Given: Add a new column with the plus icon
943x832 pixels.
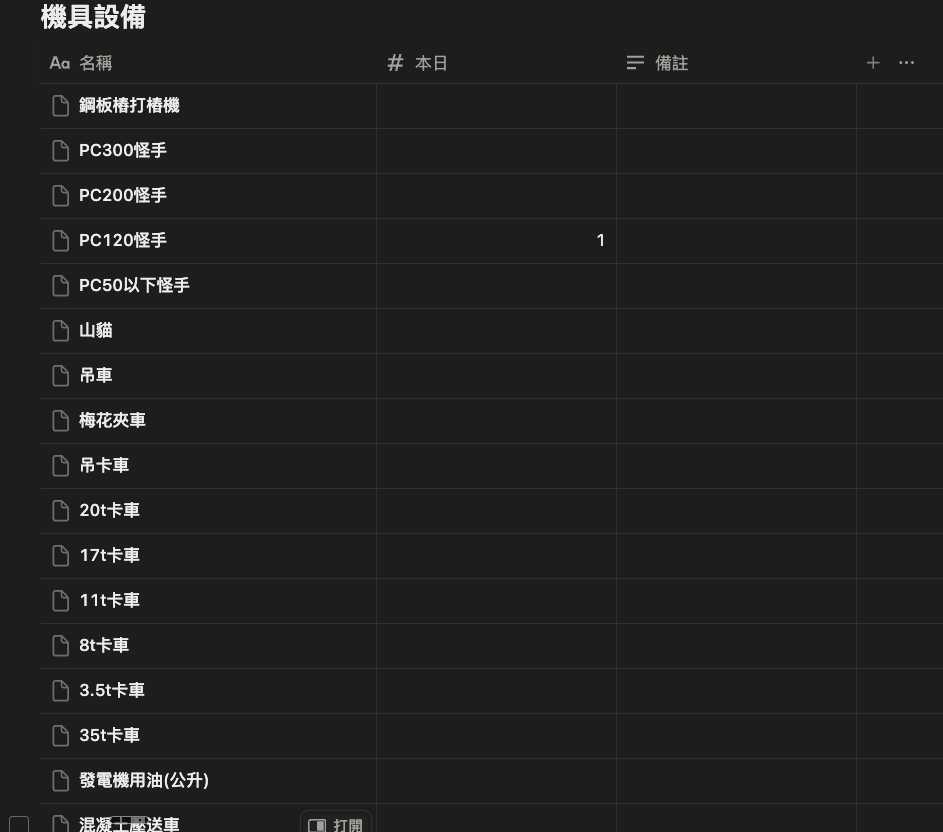Looking at the screenshot, I should (873, 63).
